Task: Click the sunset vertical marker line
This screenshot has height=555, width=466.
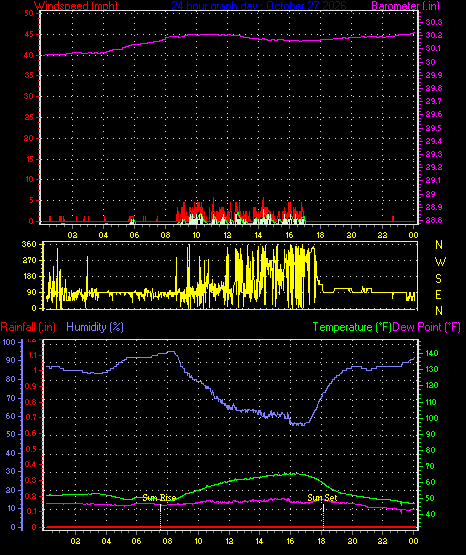Action: 323,516
